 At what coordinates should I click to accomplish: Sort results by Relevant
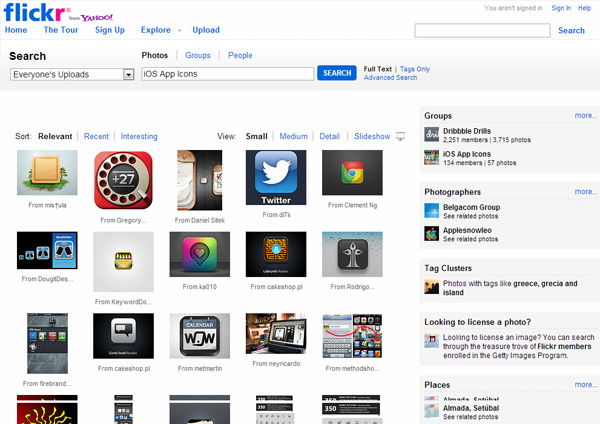(x=55, y=136)
